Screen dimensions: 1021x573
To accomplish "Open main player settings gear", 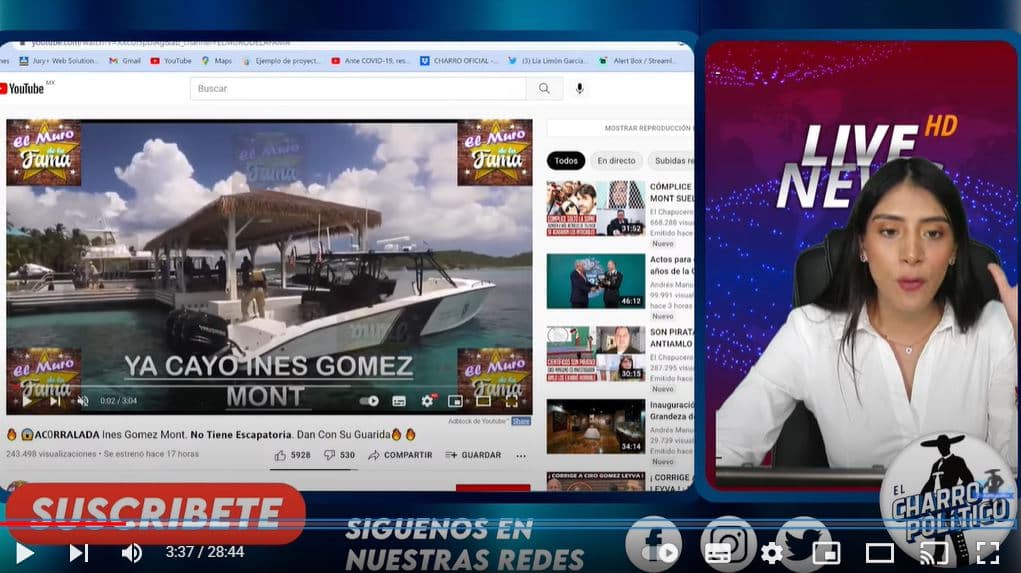I will 772,553.
